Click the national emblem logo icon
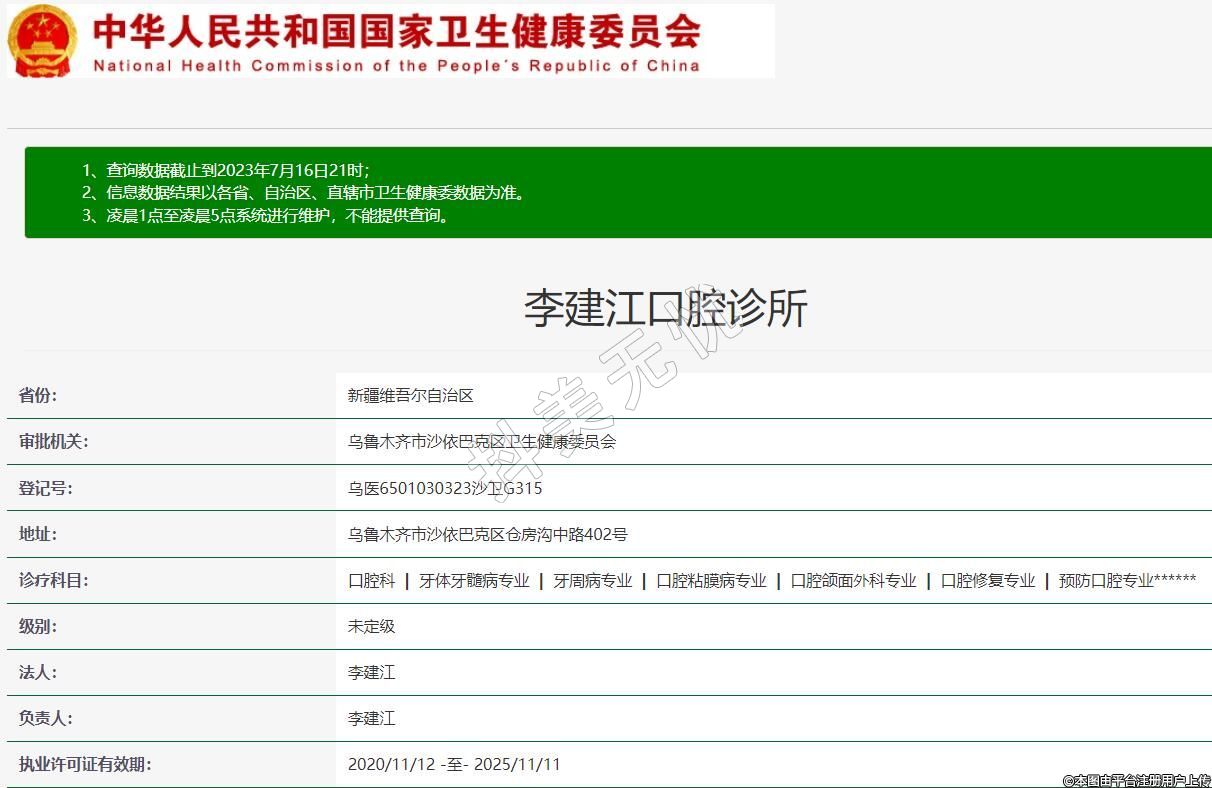The image size is (1212, 788). coord(42,40)
